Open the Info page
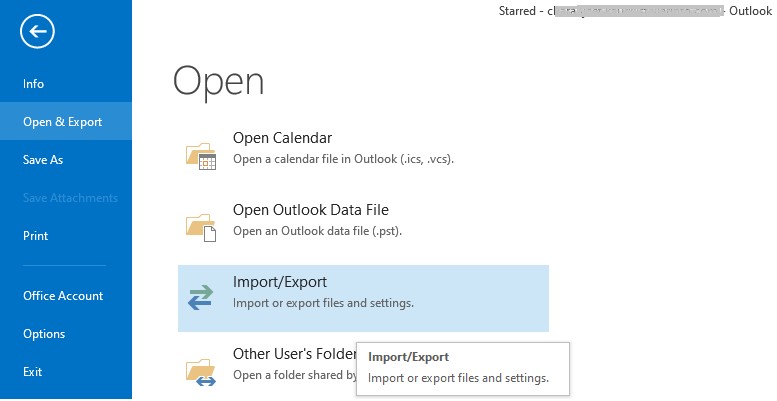This screenshot has height=401, width=777. click(34, 84)
